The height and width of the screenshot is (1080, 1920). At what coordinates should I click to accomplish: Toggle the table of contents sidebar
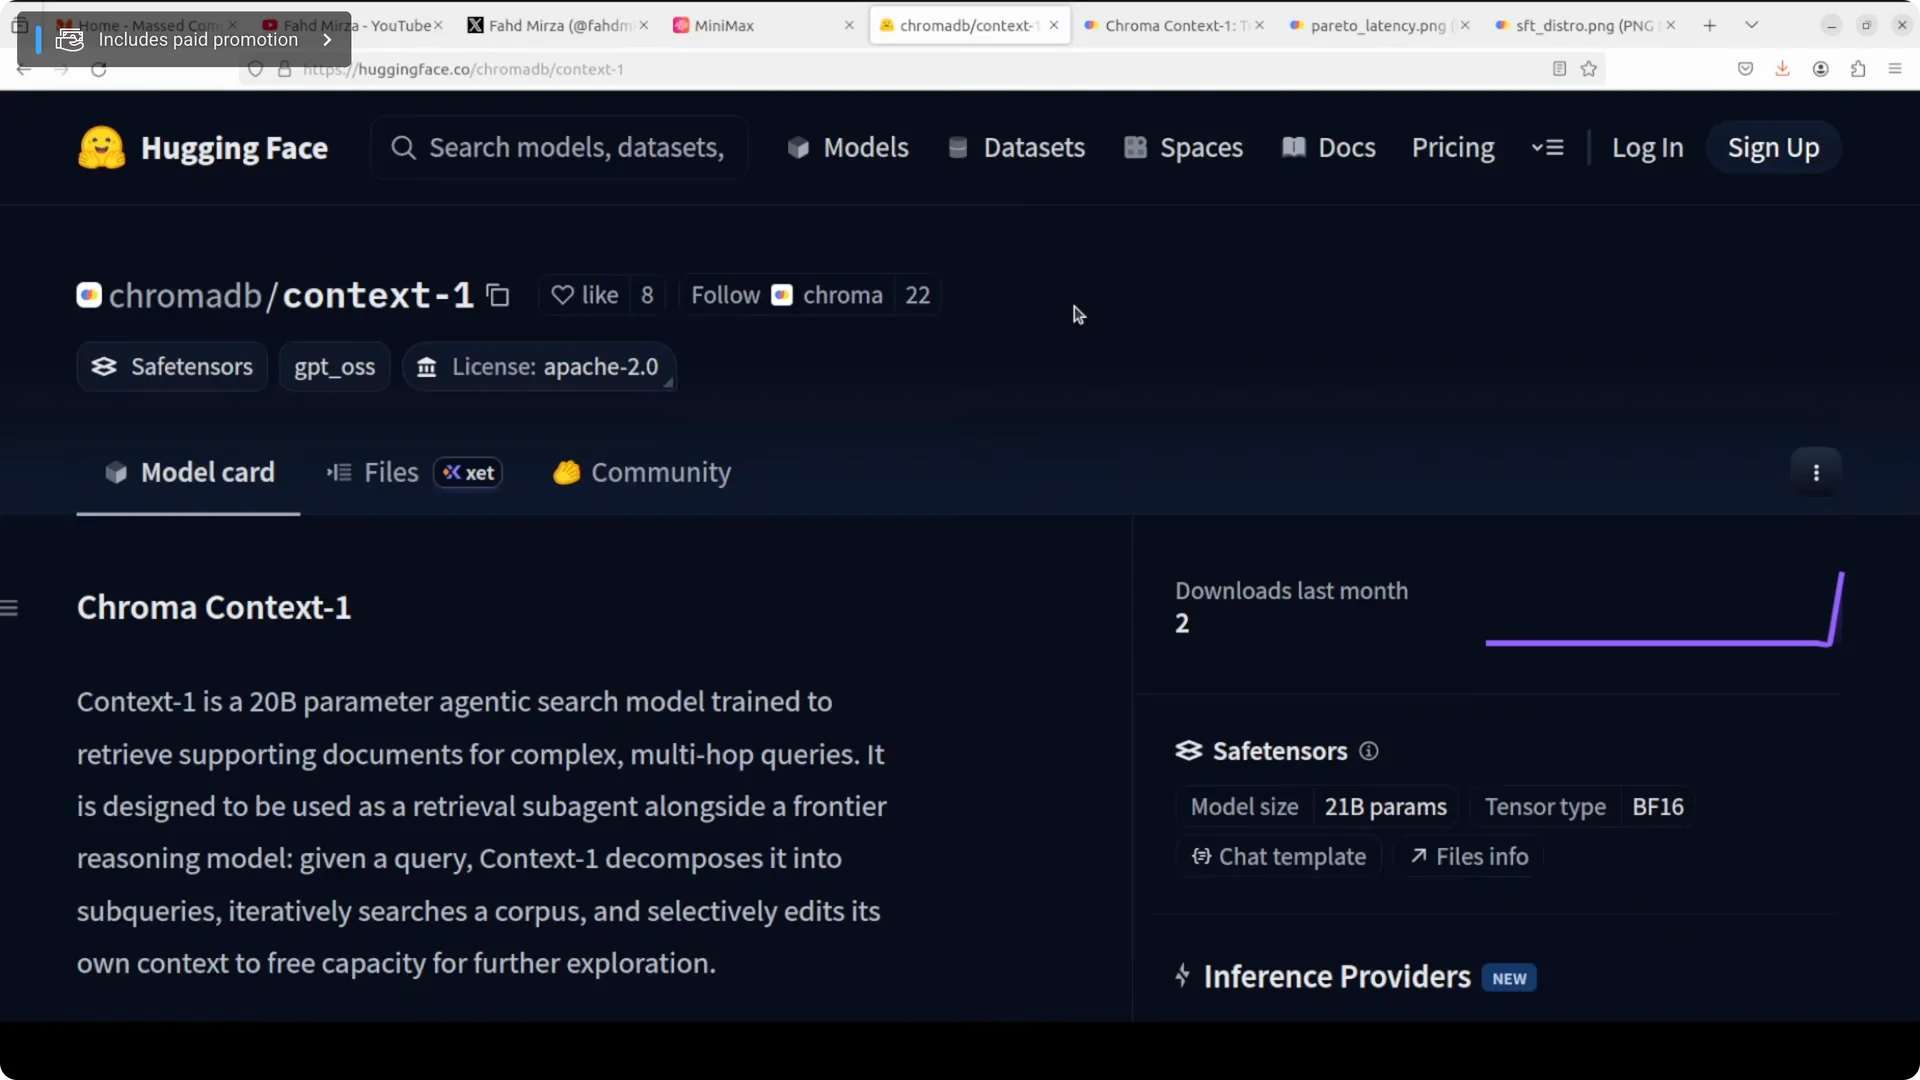[10, 608]
